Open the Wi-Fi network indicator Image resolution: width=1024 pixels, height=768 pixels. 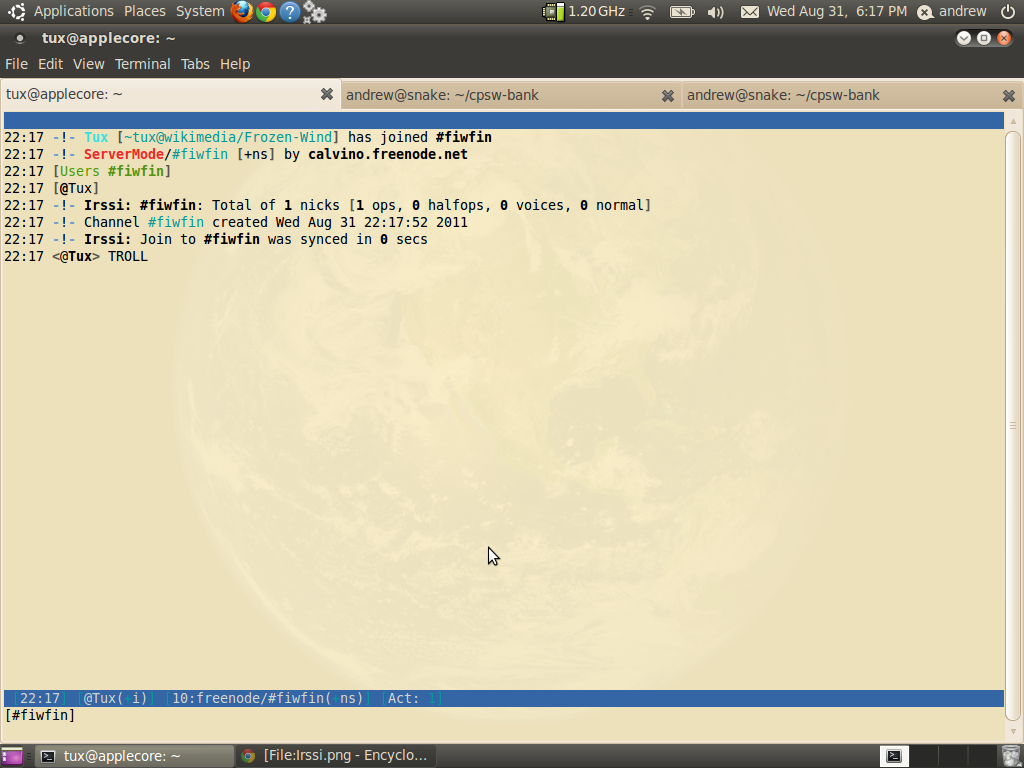[x=647, y=12]
